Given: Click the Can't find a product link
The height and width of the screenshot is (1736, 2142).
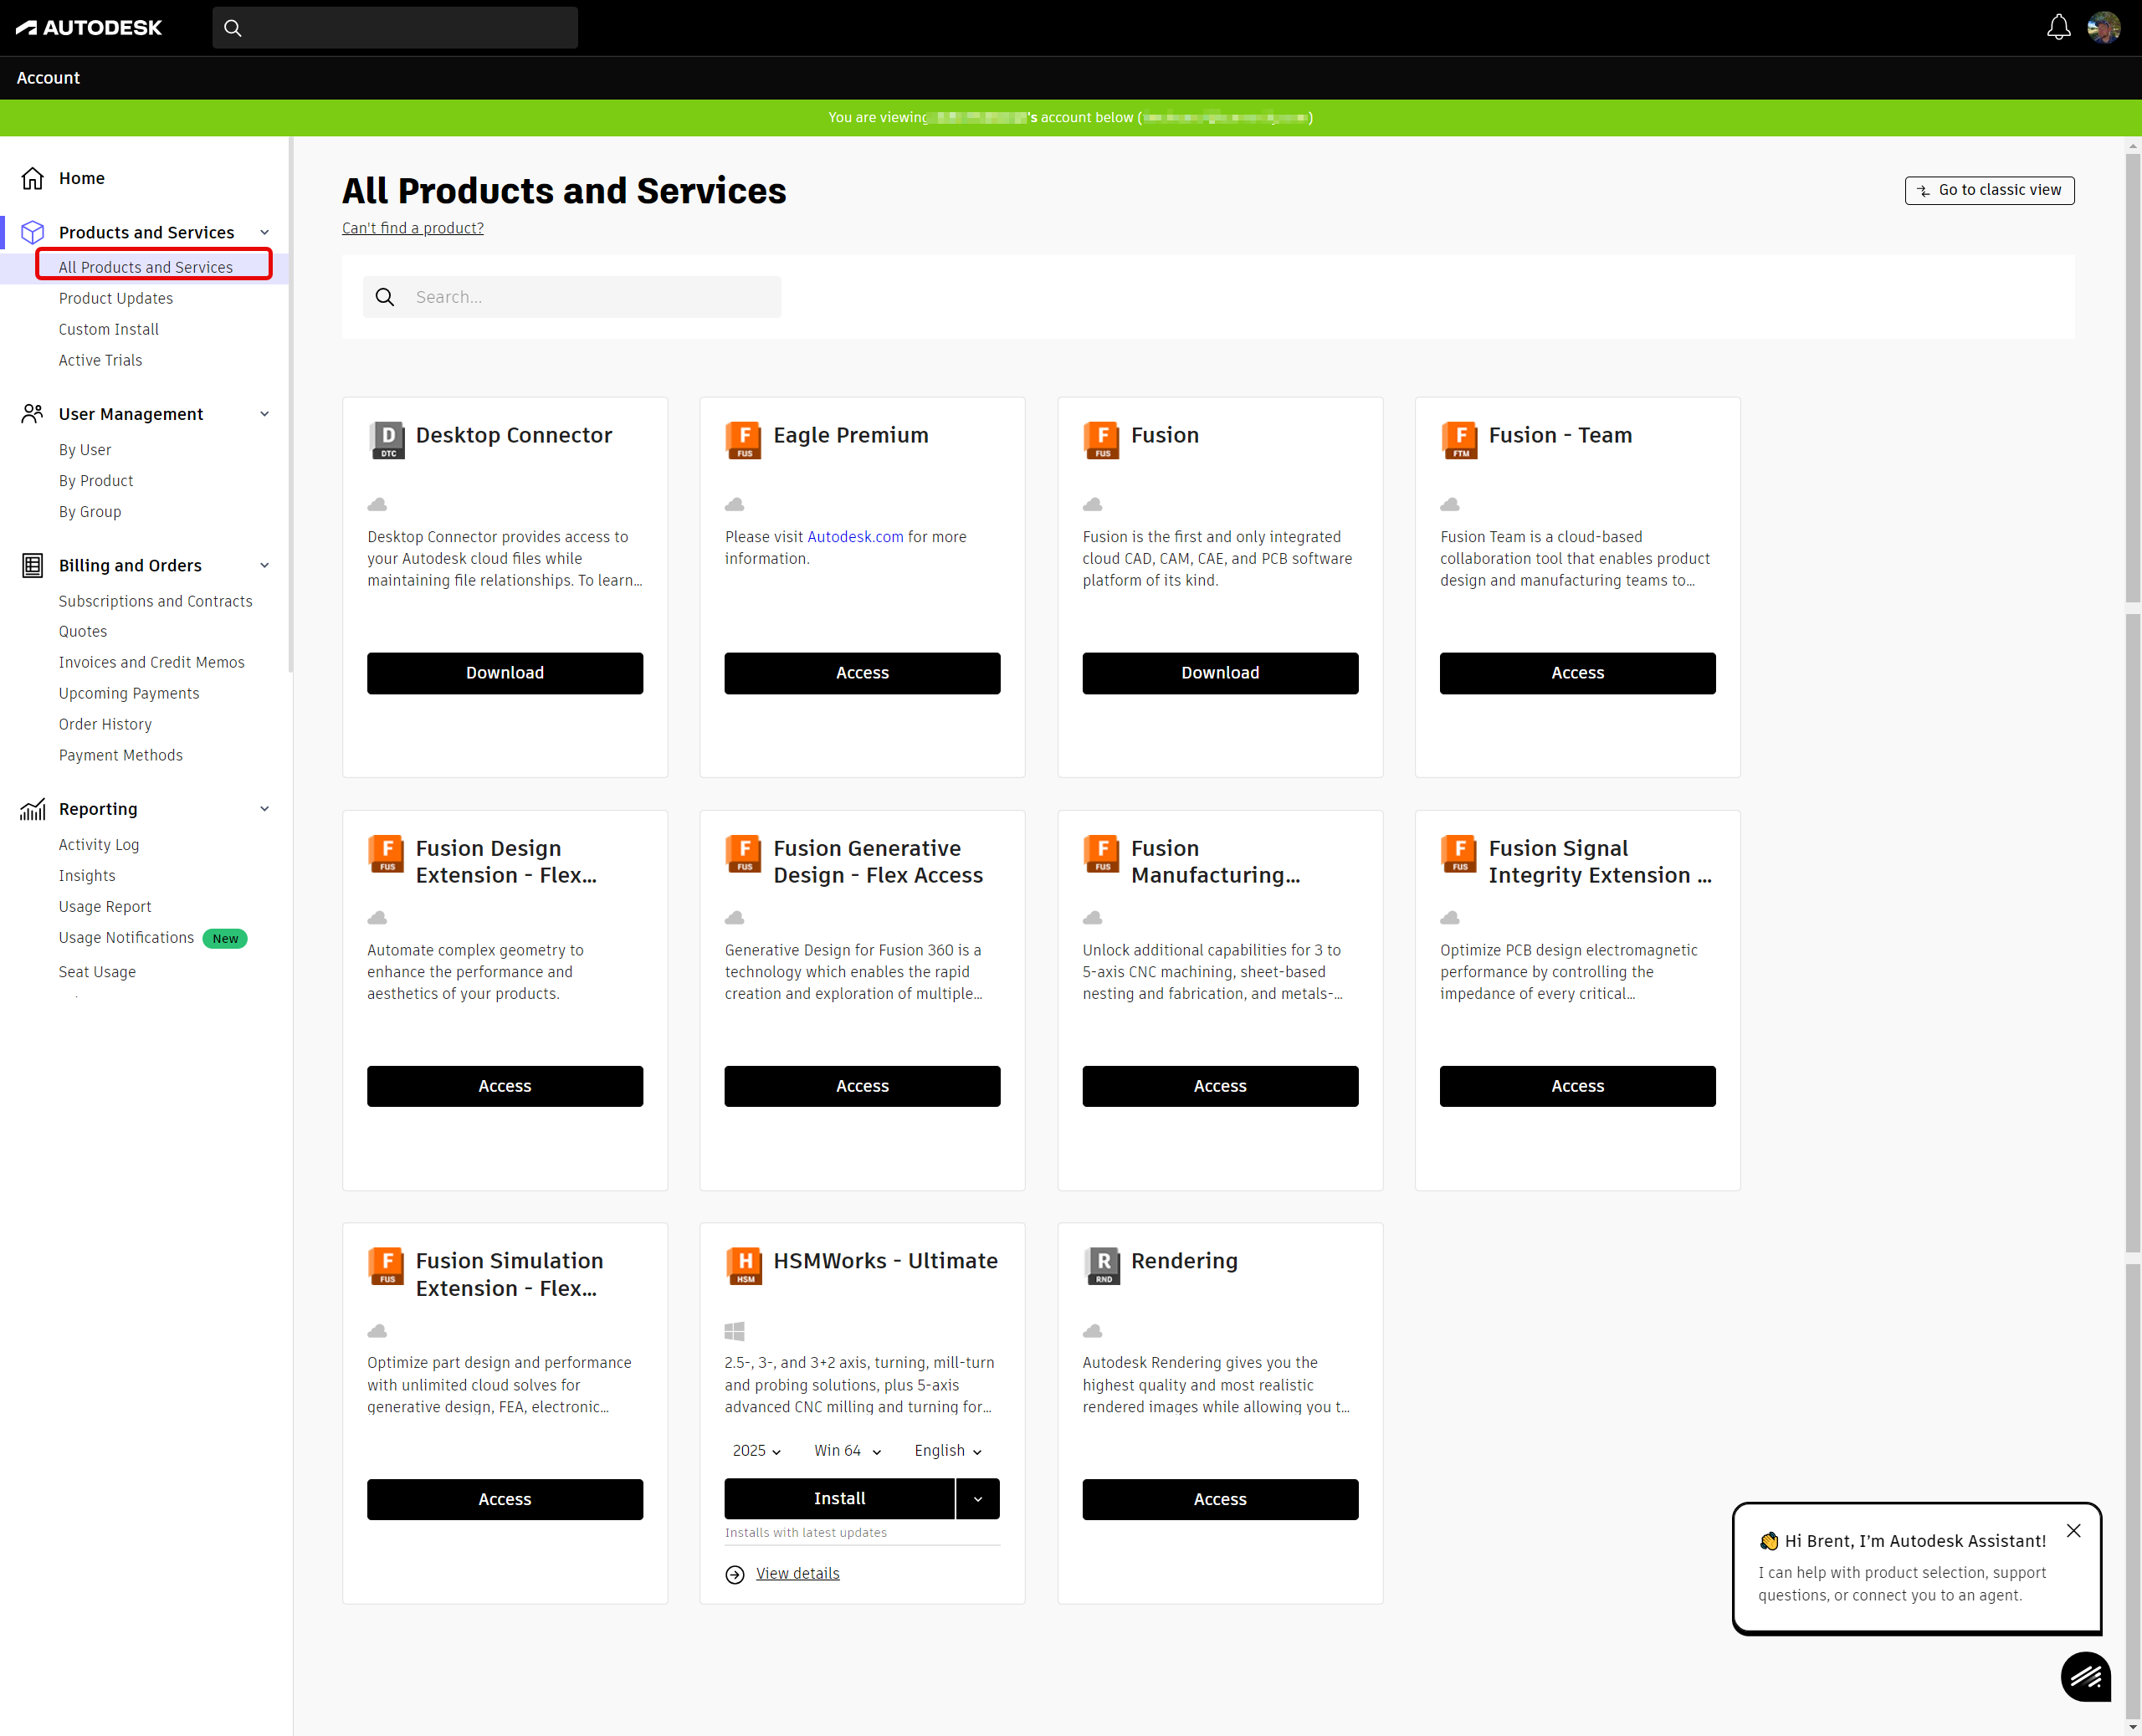Looking at the screenshot, I should 412,228.
